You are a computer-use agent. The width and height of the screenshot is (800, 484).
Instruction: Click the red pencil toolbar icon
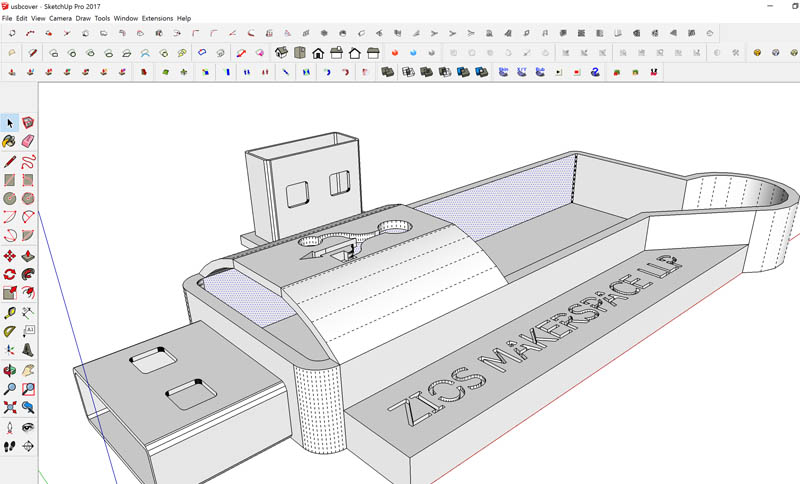(x=33, y=53)
